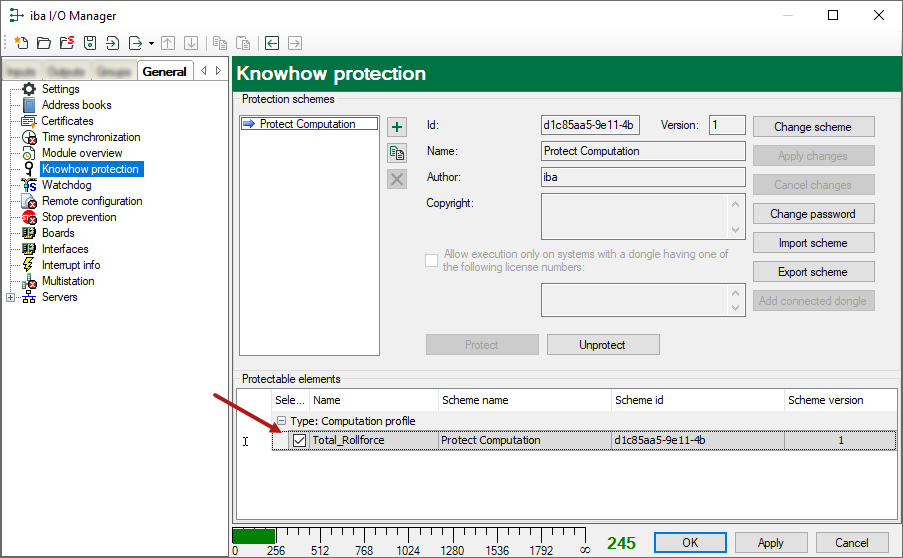
Task: Navigate forward with the right arrow icon
Action: point(295,43)
